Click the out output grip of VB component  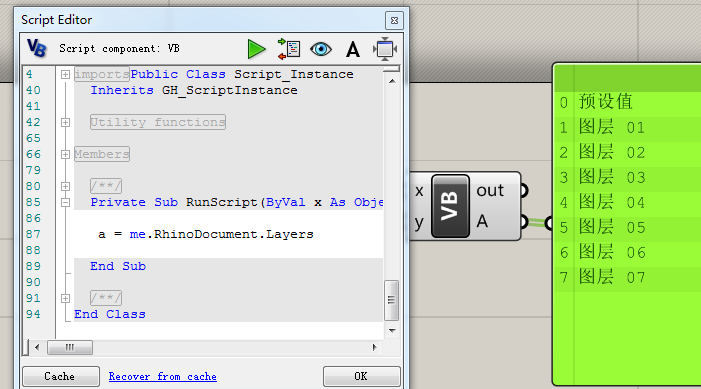pos(524,190)
